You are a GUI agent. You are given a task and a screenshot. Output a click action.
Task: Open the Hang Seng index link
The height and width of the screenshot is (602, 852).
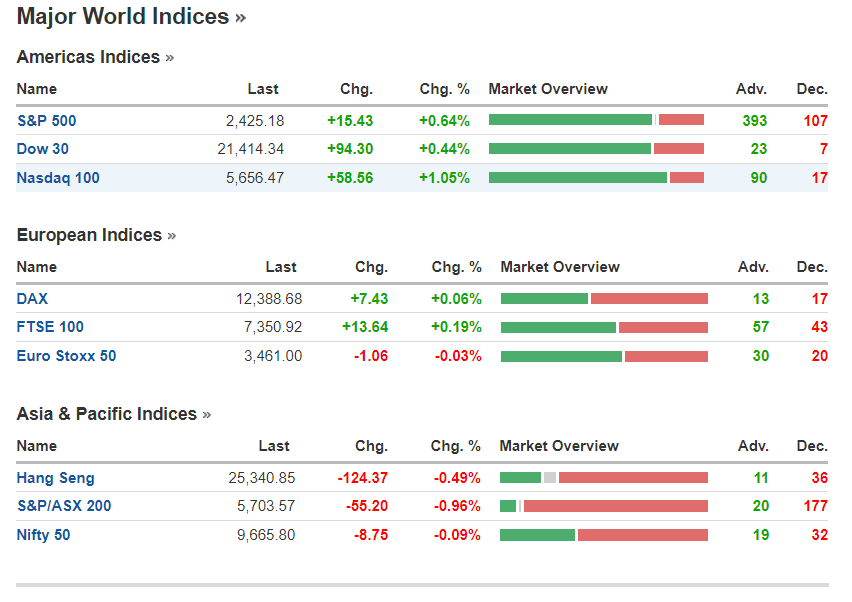pyautogui.click(x=56, y=478)
